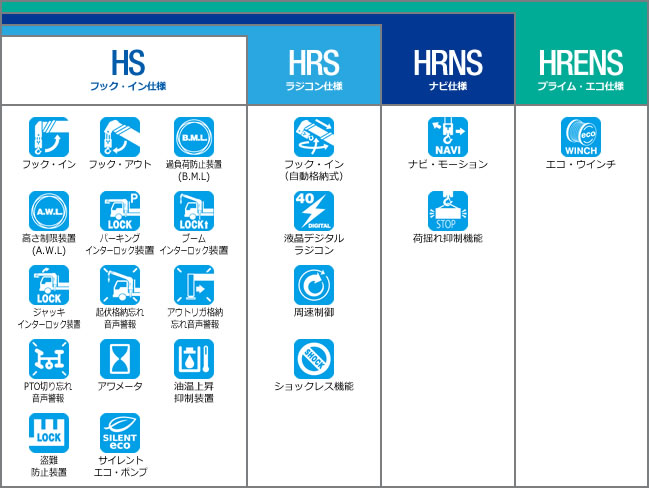This screenshot has height=488, width=649.
Task: Click the パーキング インターロック装置 icon
Action: 120,211
